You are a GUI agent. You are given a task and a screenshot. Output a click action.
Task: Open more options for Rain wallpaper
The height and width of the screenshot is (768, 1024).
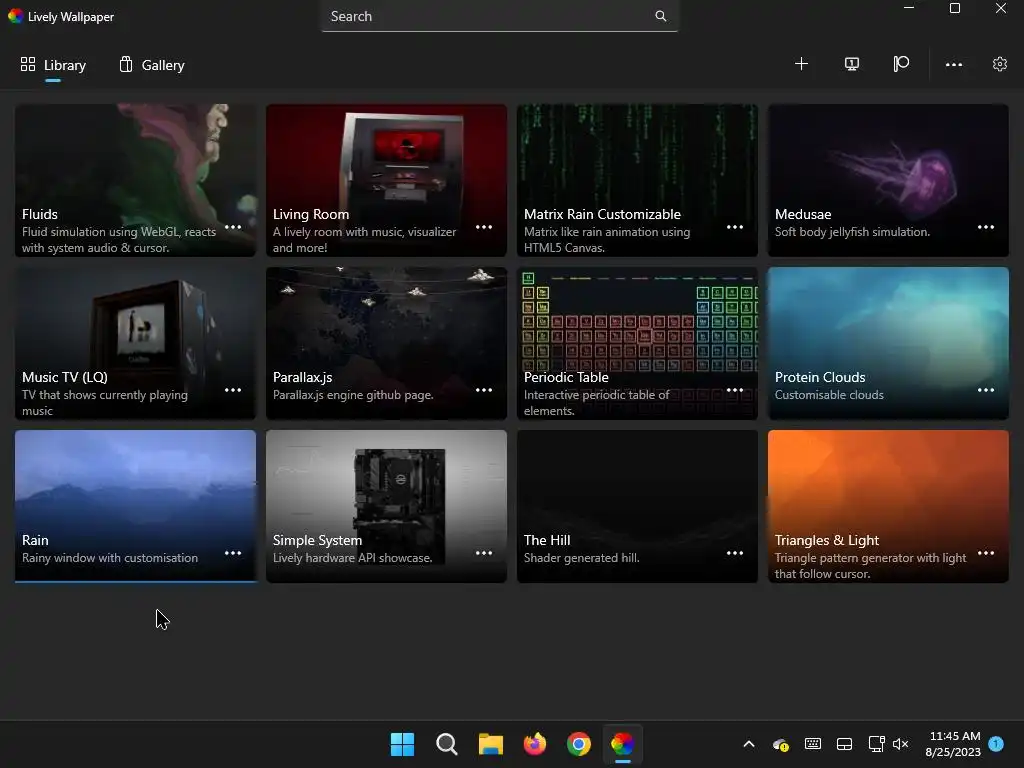233,553
